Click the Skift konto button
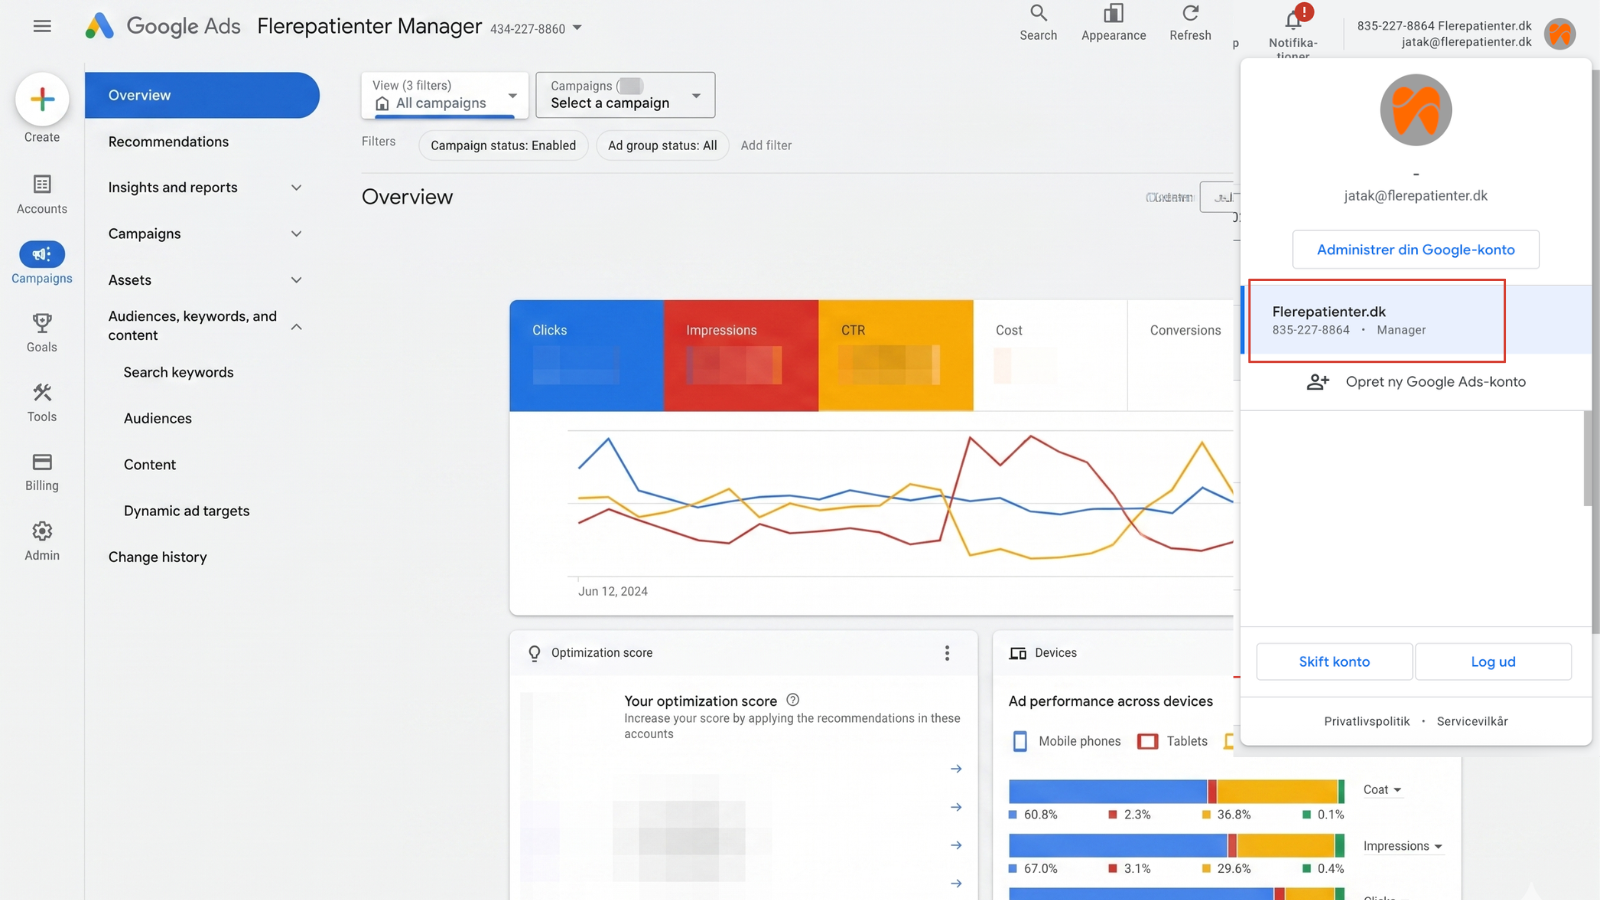Screen dimensions: 1600x900 (x=1334, y=662)
